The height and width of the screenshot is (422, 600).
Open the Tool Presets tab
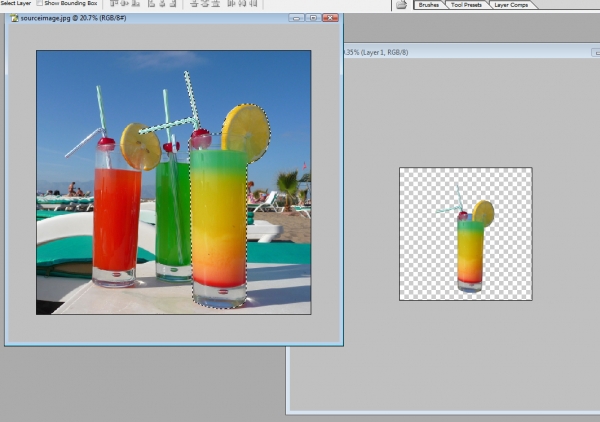(x=466, y=5)
